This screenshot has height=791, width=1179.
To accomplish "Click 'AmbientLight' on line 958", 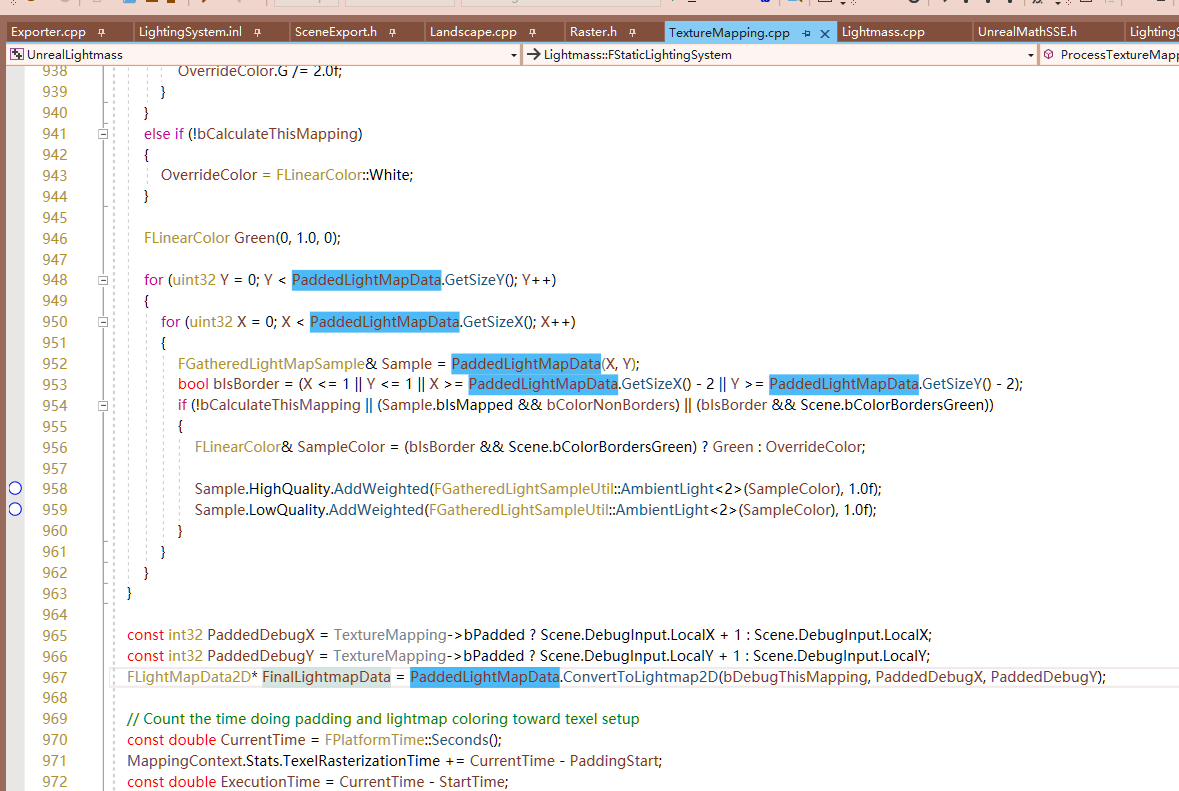I will click(x=667, y=489).
